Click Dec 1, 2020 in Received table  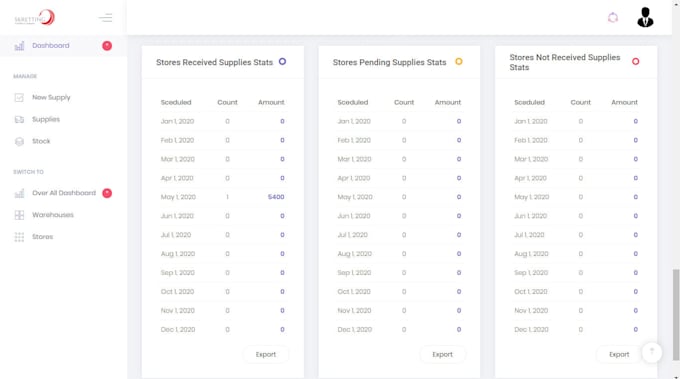pos(178,330)
